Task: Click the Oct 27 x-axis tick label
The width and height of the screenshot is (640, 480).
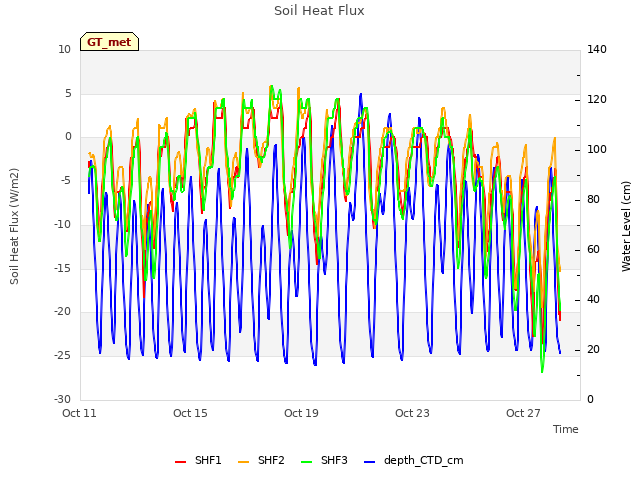Action: click(523, 413)
